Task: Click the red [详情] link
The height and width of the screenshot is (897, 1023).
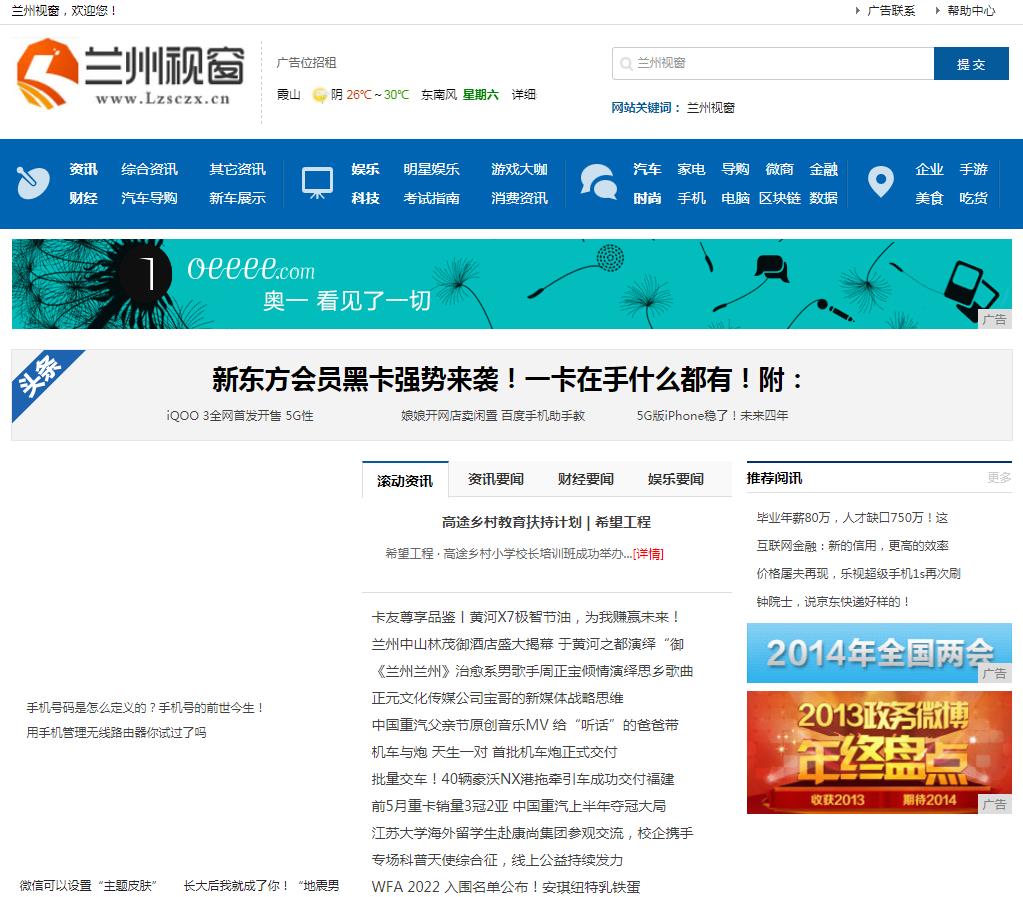Action: pos(648,554)
